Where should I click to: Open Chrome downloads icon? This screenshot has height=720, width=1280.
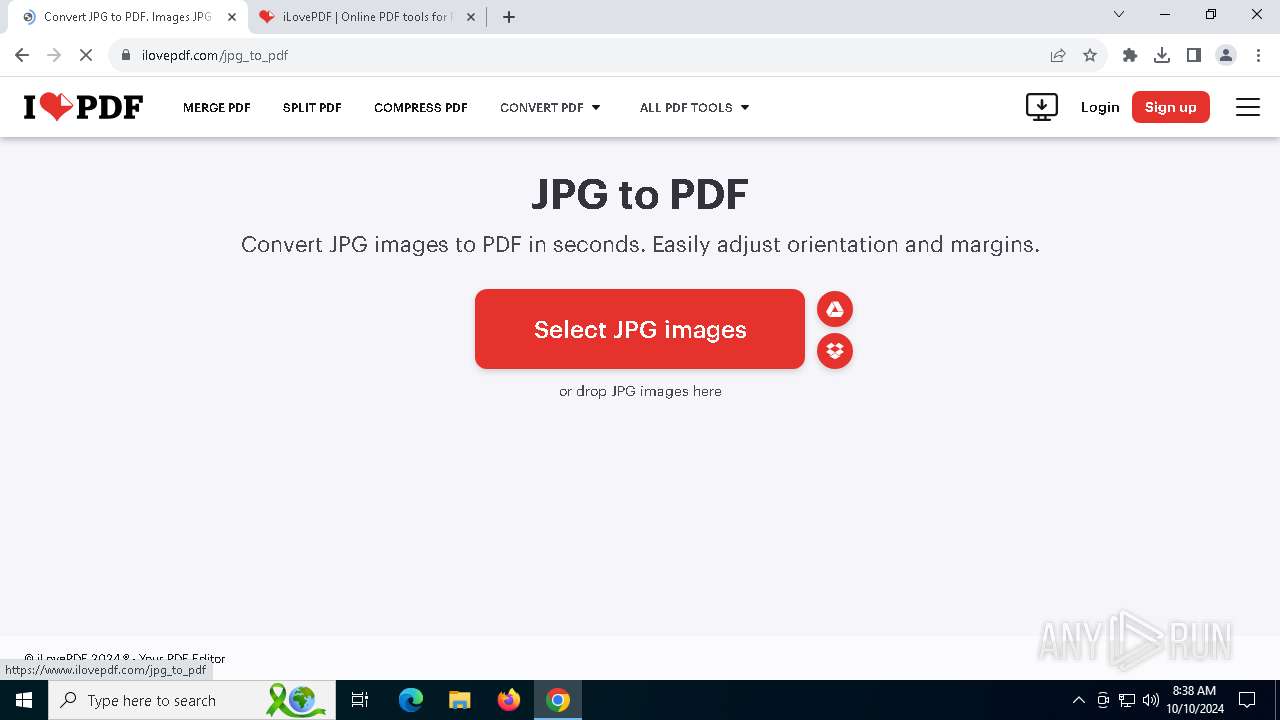pyautogui.click(x=1162, y=55)
